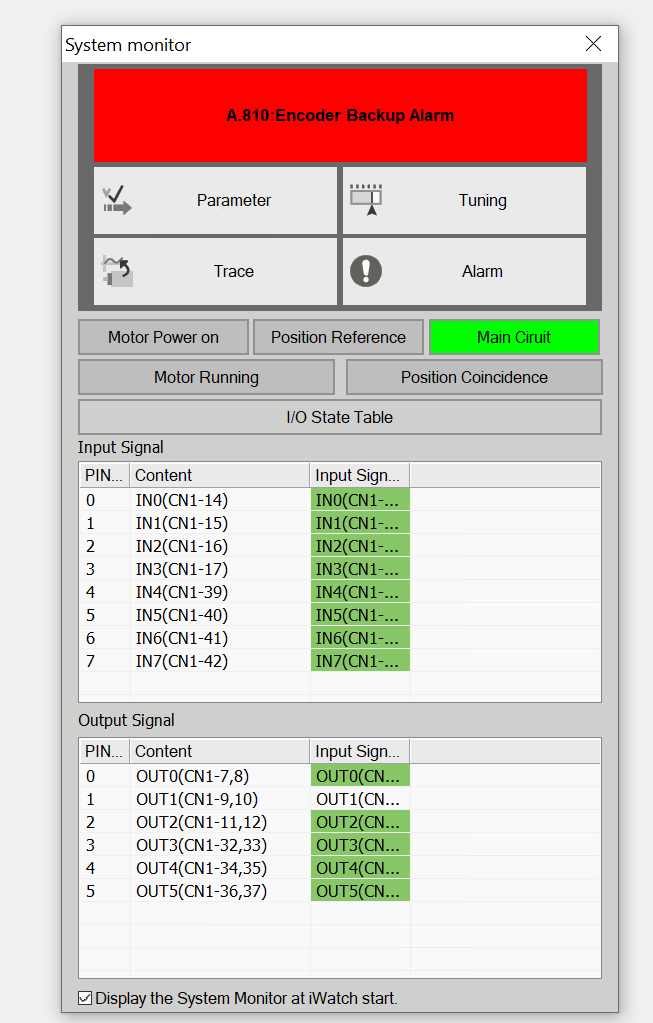Click the Input Signal Content column header
The image size is (653, 1023).
click(x=219, y=475)
